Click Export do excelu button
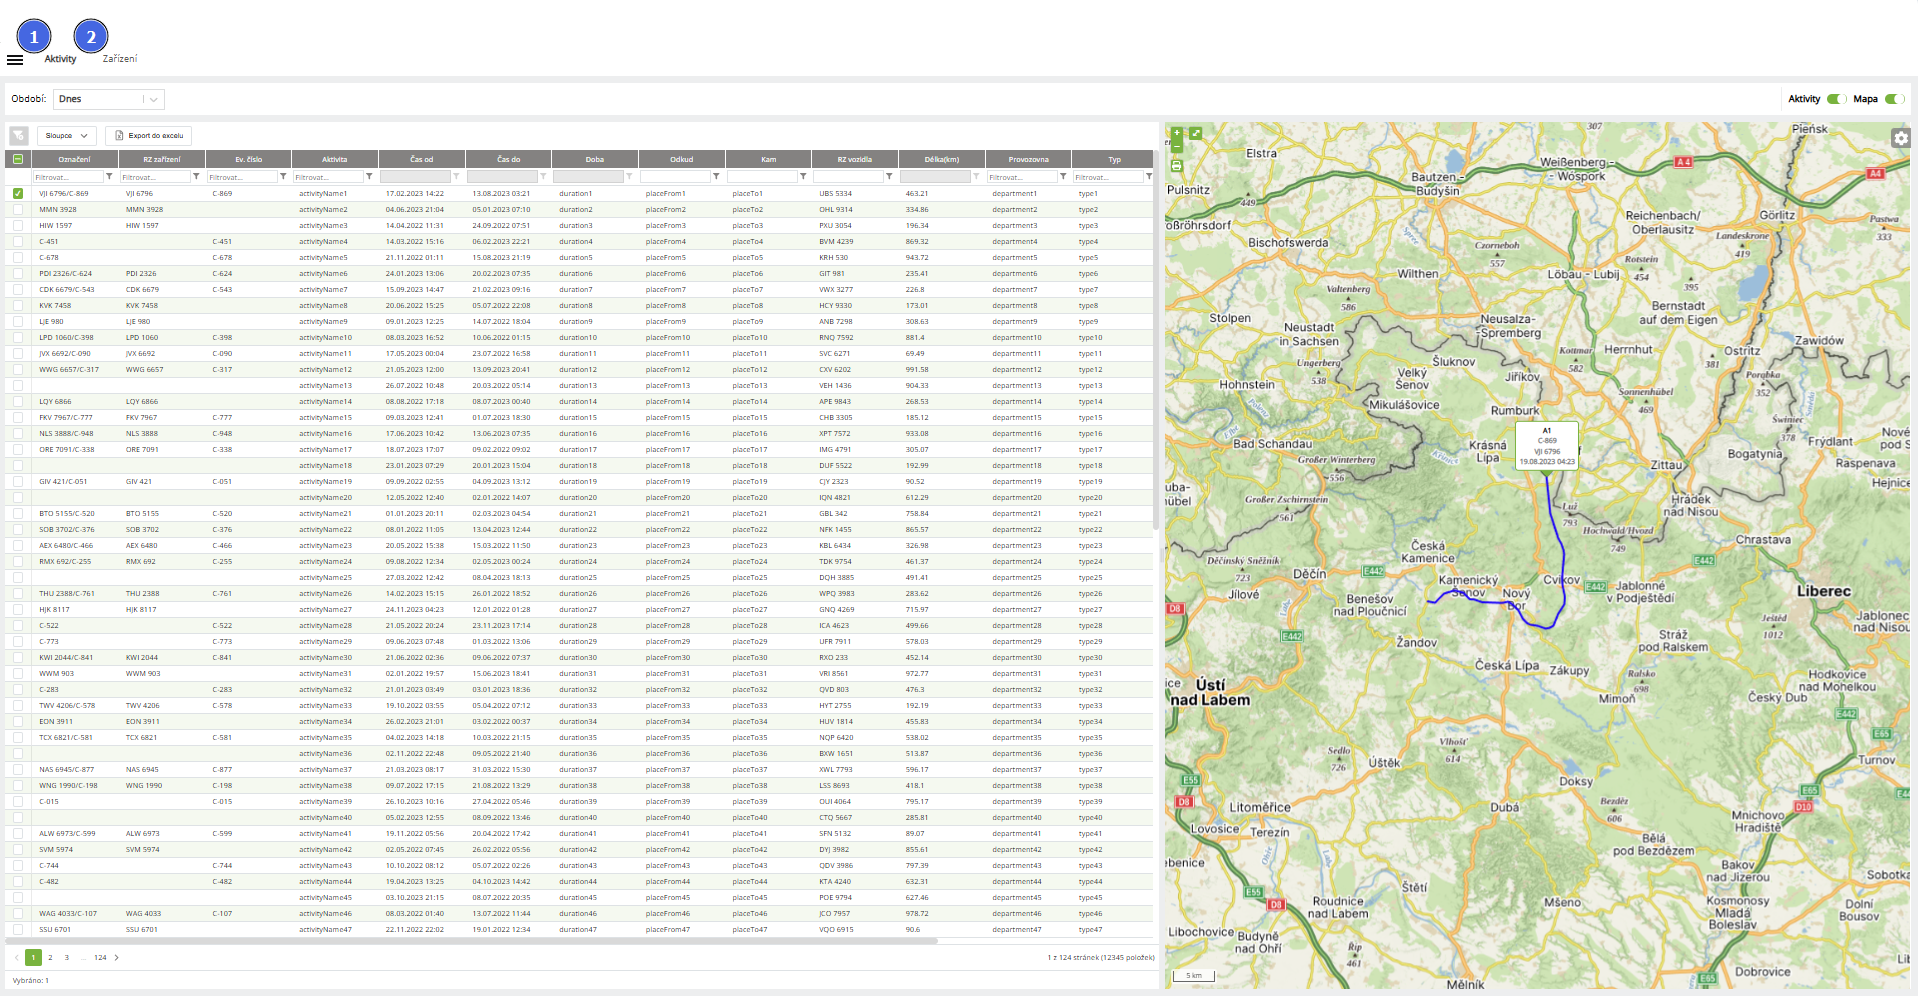1918x996 pixels. pyautogui.click(x=148, y=136)
